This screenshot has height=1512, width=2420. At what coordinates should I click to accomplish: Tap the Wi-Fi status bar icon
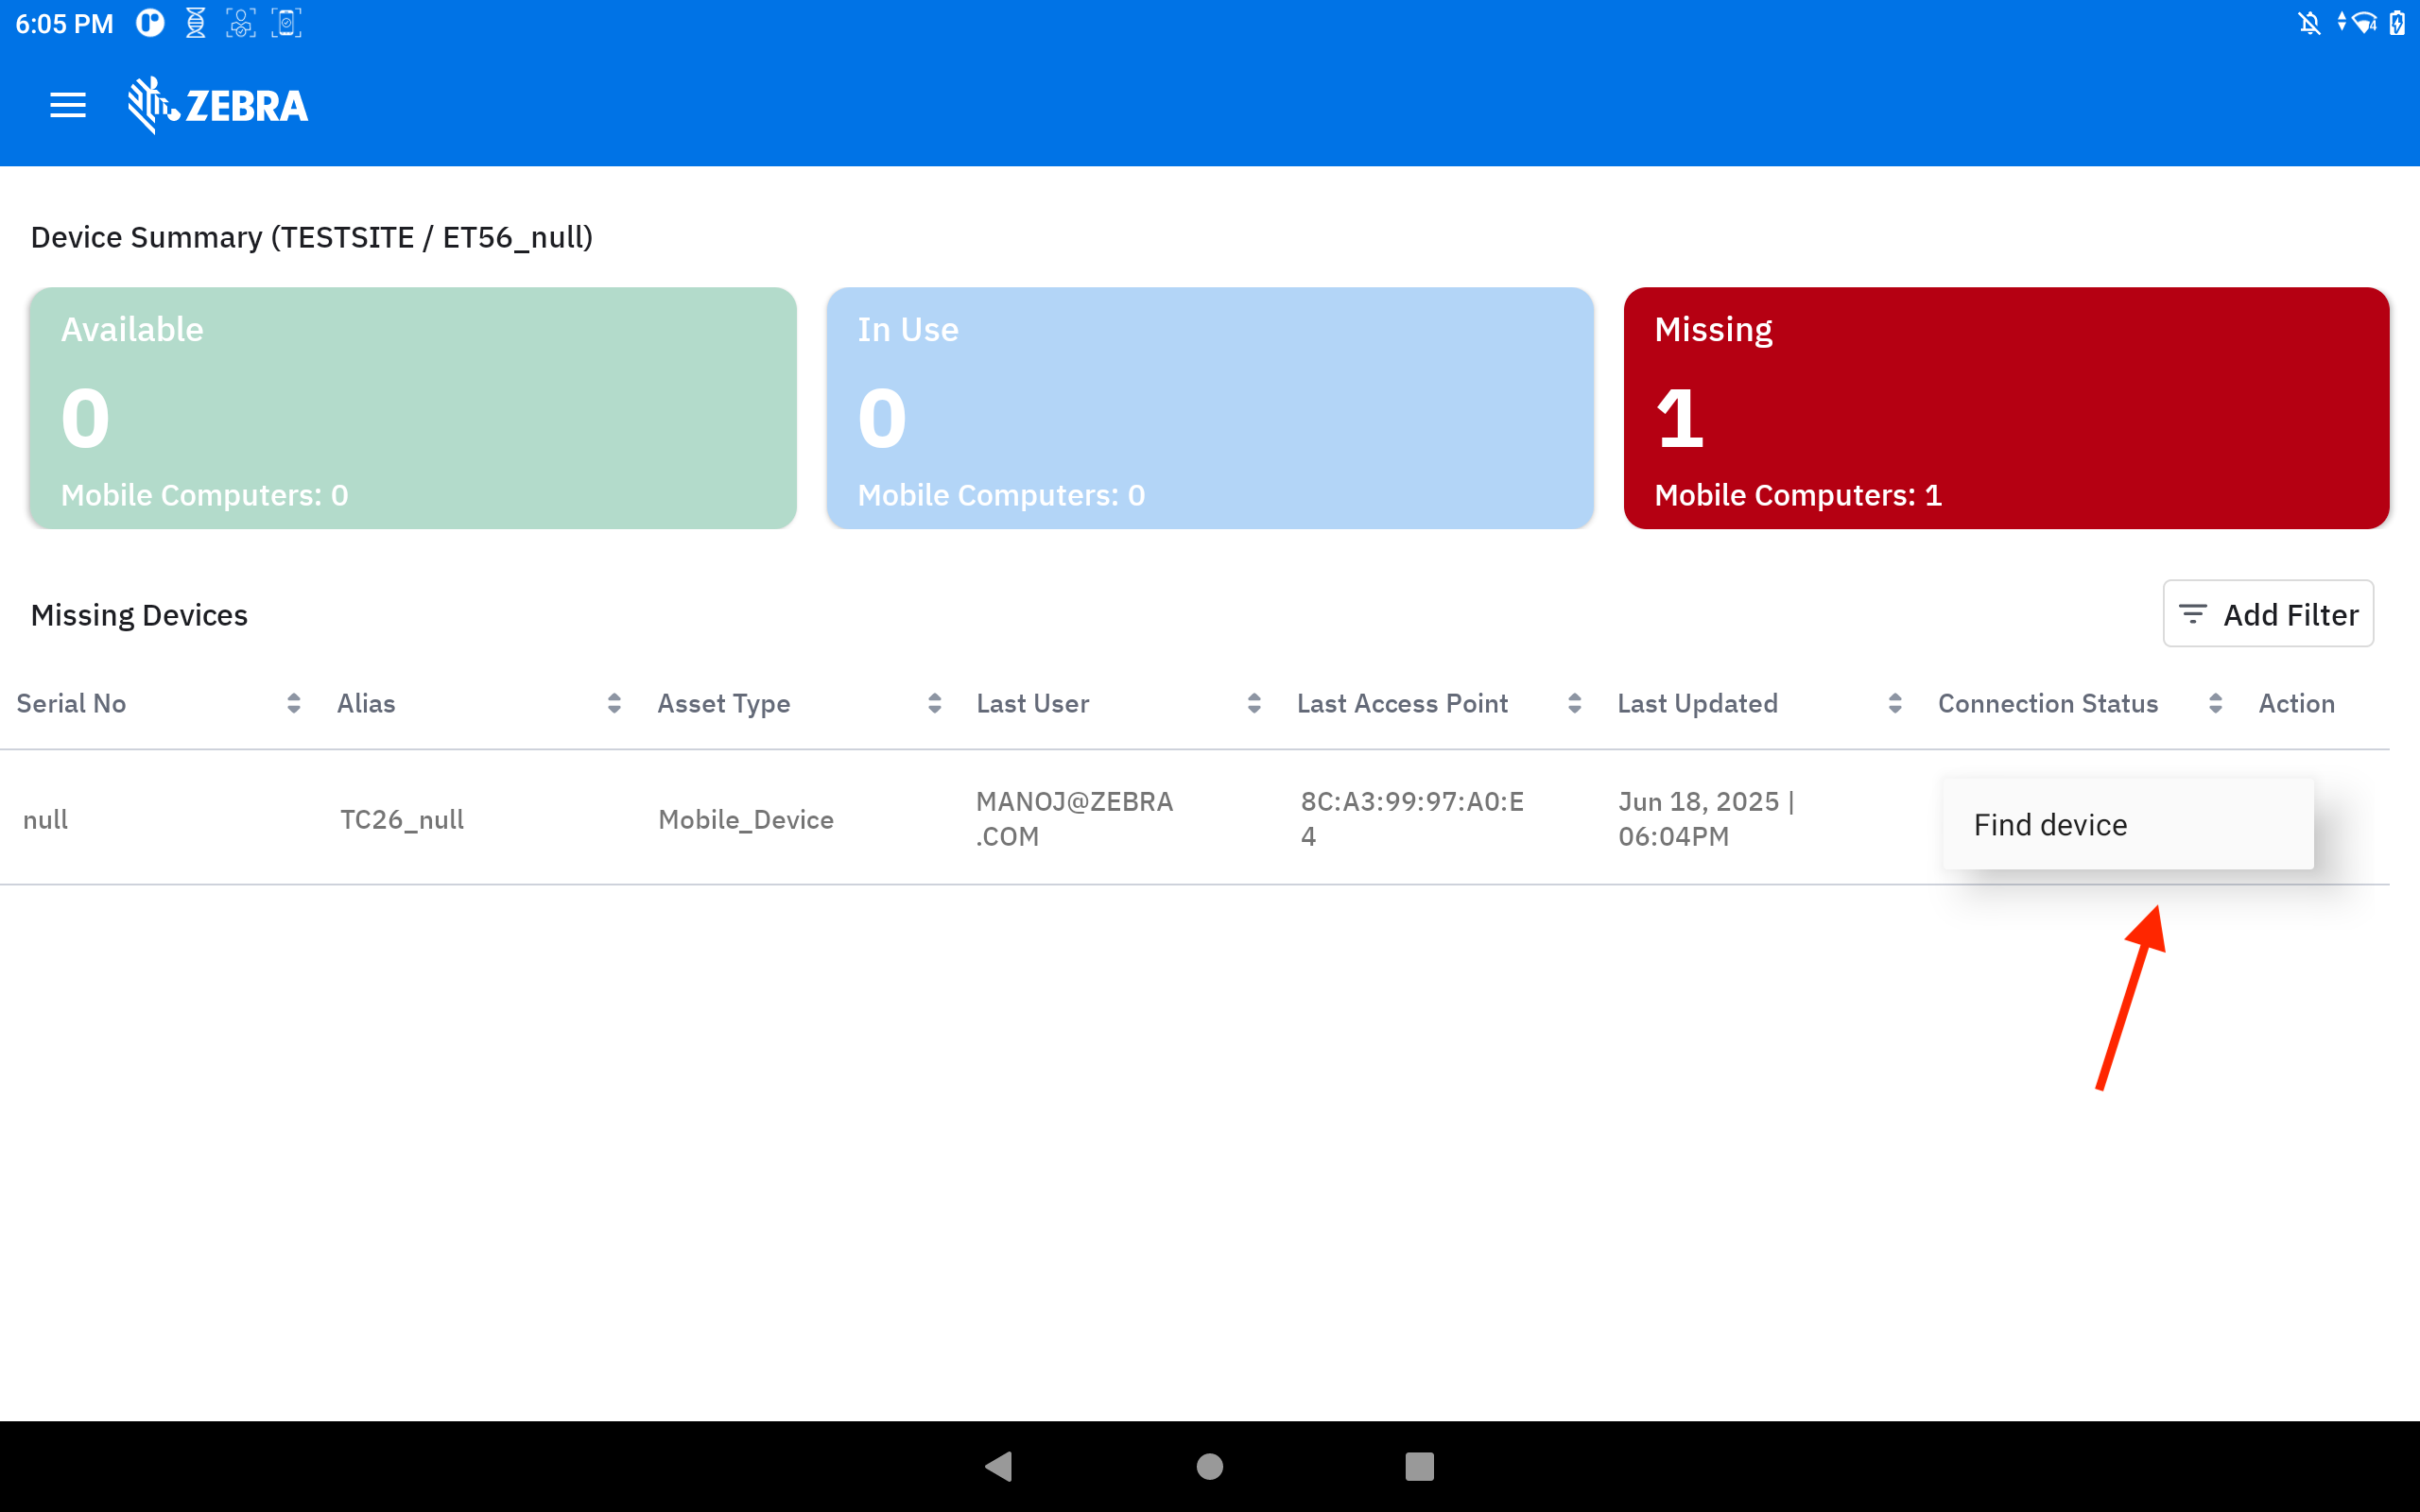pyautogui.click(x=2362, y=23)
